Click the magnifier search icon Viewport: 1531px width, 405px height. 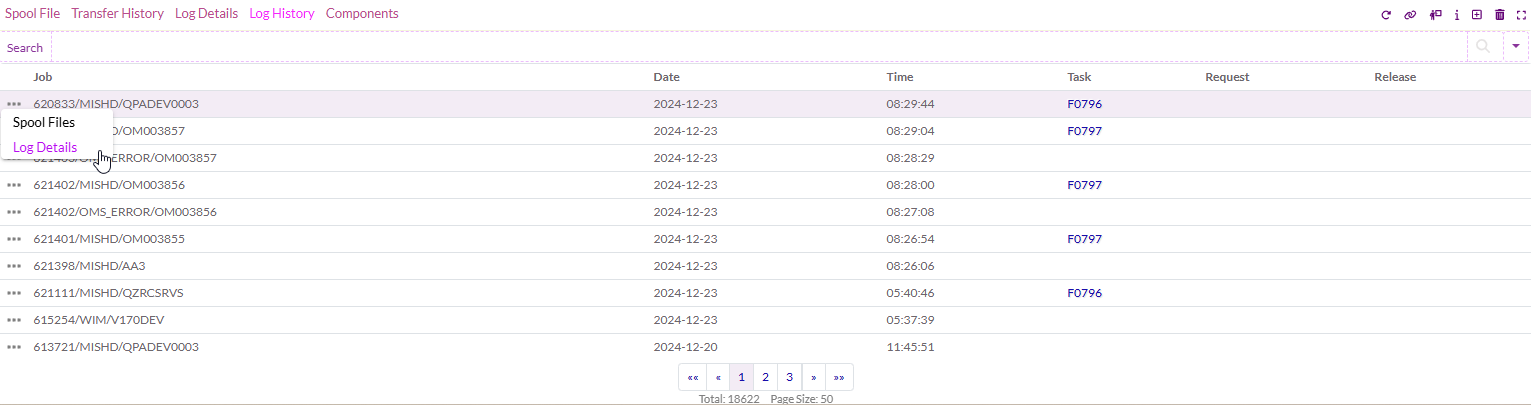coord(1483,47)
